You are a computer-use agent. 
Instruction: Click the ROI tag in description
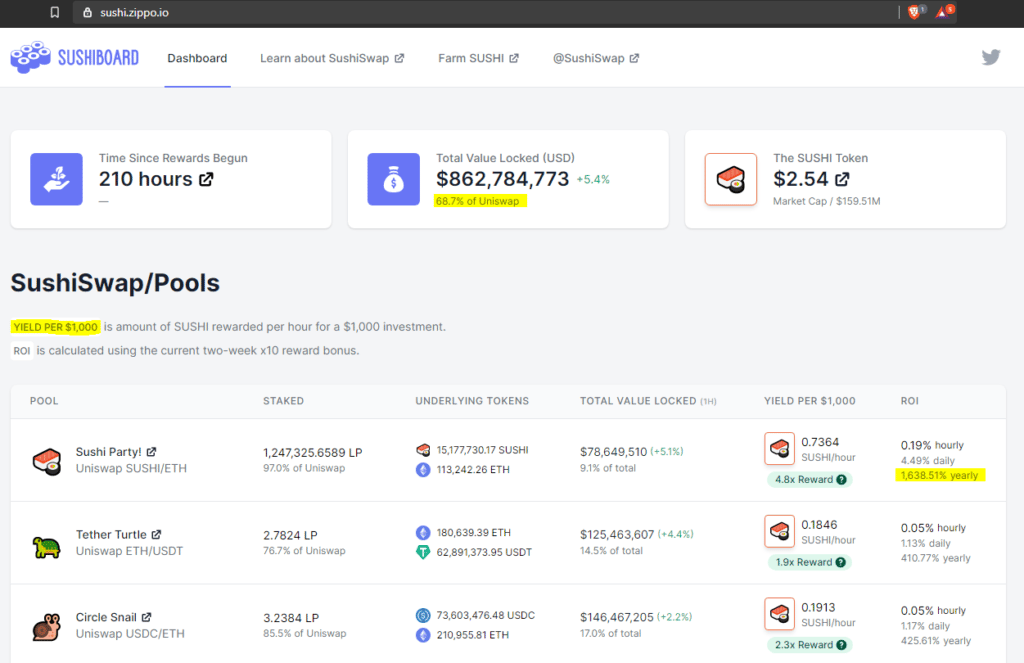tap(22, 351)
